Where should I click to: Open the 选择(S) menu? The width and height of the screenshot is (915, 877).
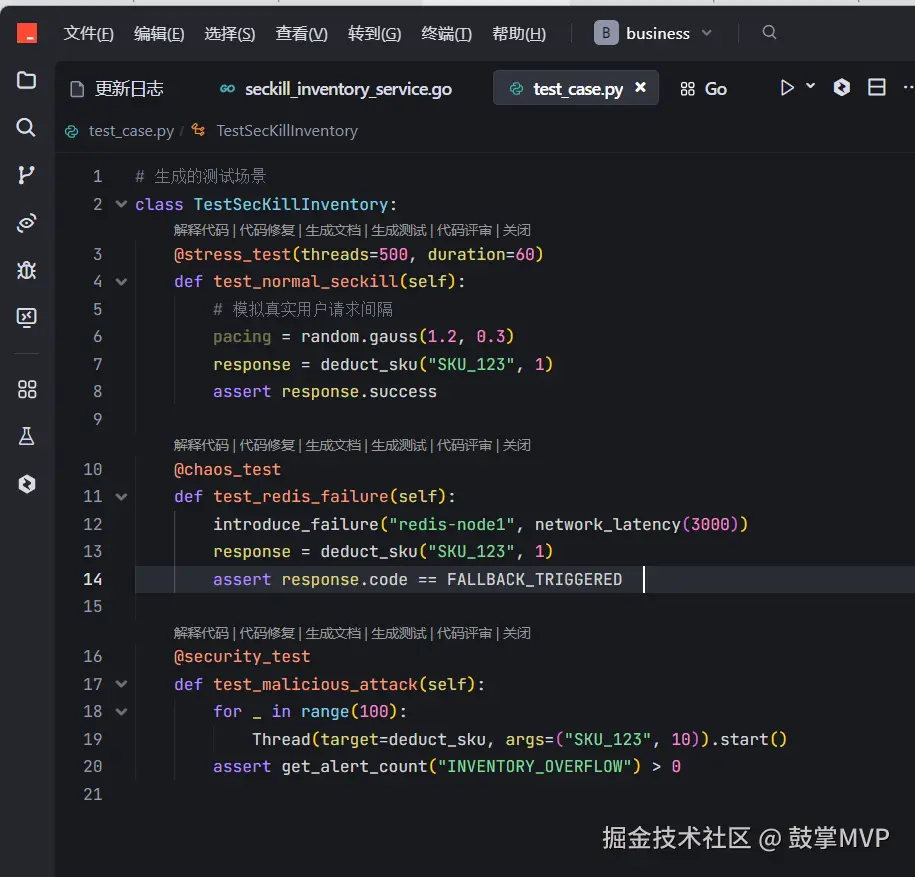230,33
